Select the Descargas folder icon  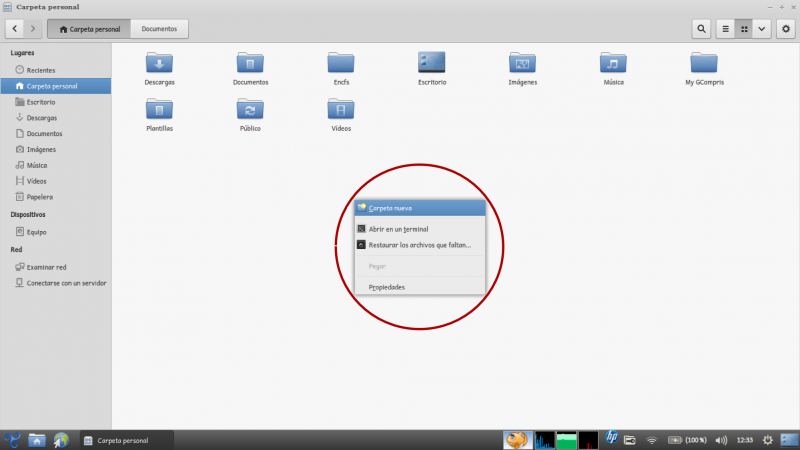159,63
